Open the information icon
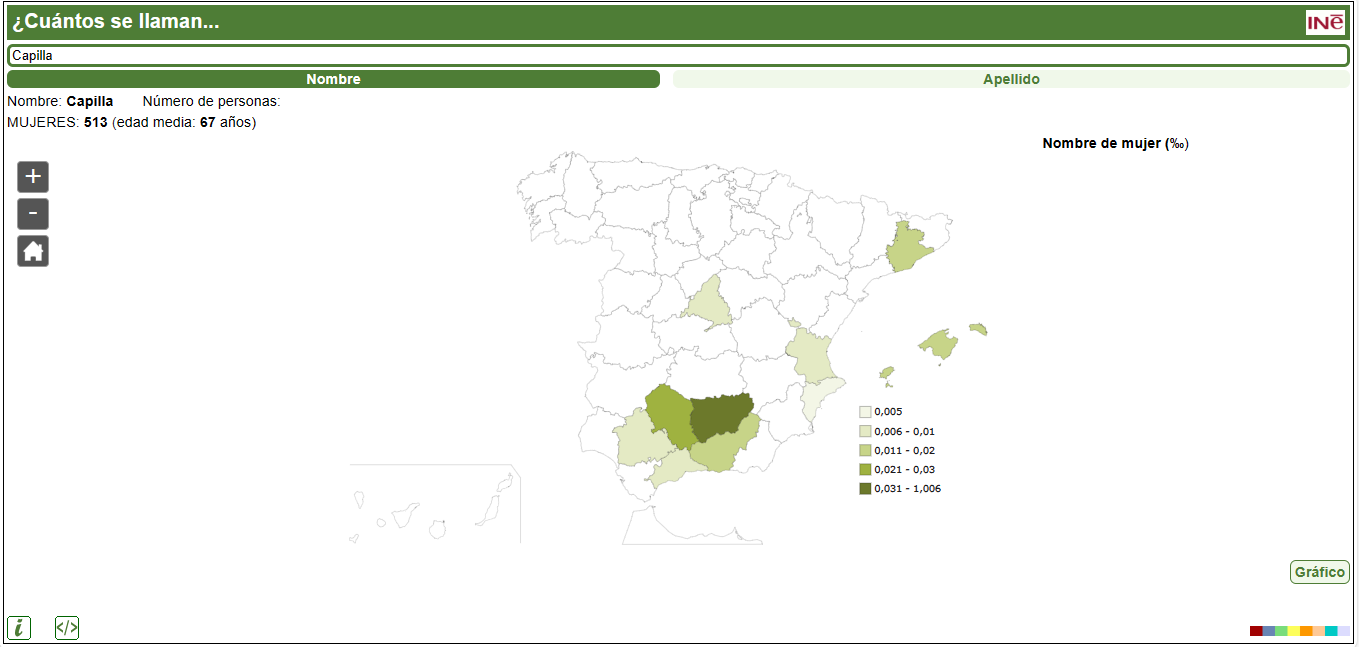This screenshot has height=647, width=1359. point(19,628)
